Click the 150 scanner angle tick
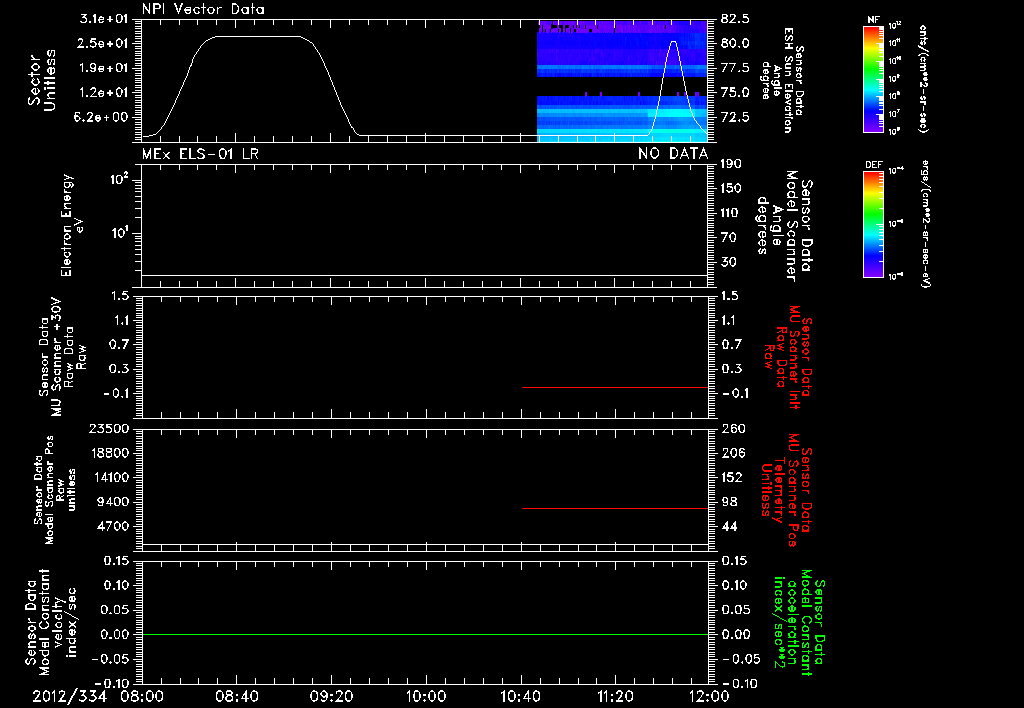The image size is (1024, 708). click(731, 189)
